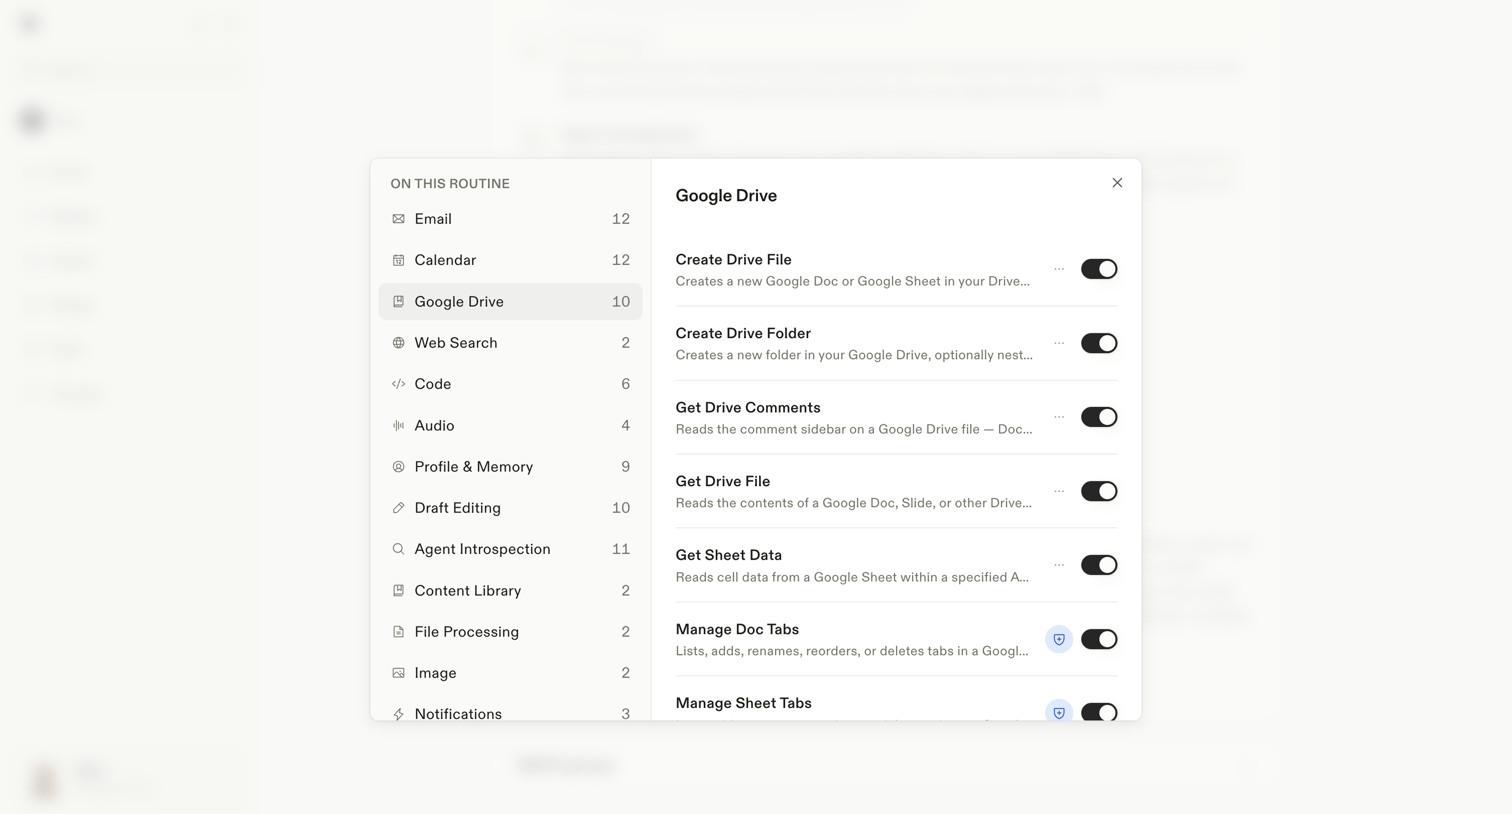Switch off the Get Drive File tool
The width and height of the screenshot is (1512, 814).
pos(1099,491)
